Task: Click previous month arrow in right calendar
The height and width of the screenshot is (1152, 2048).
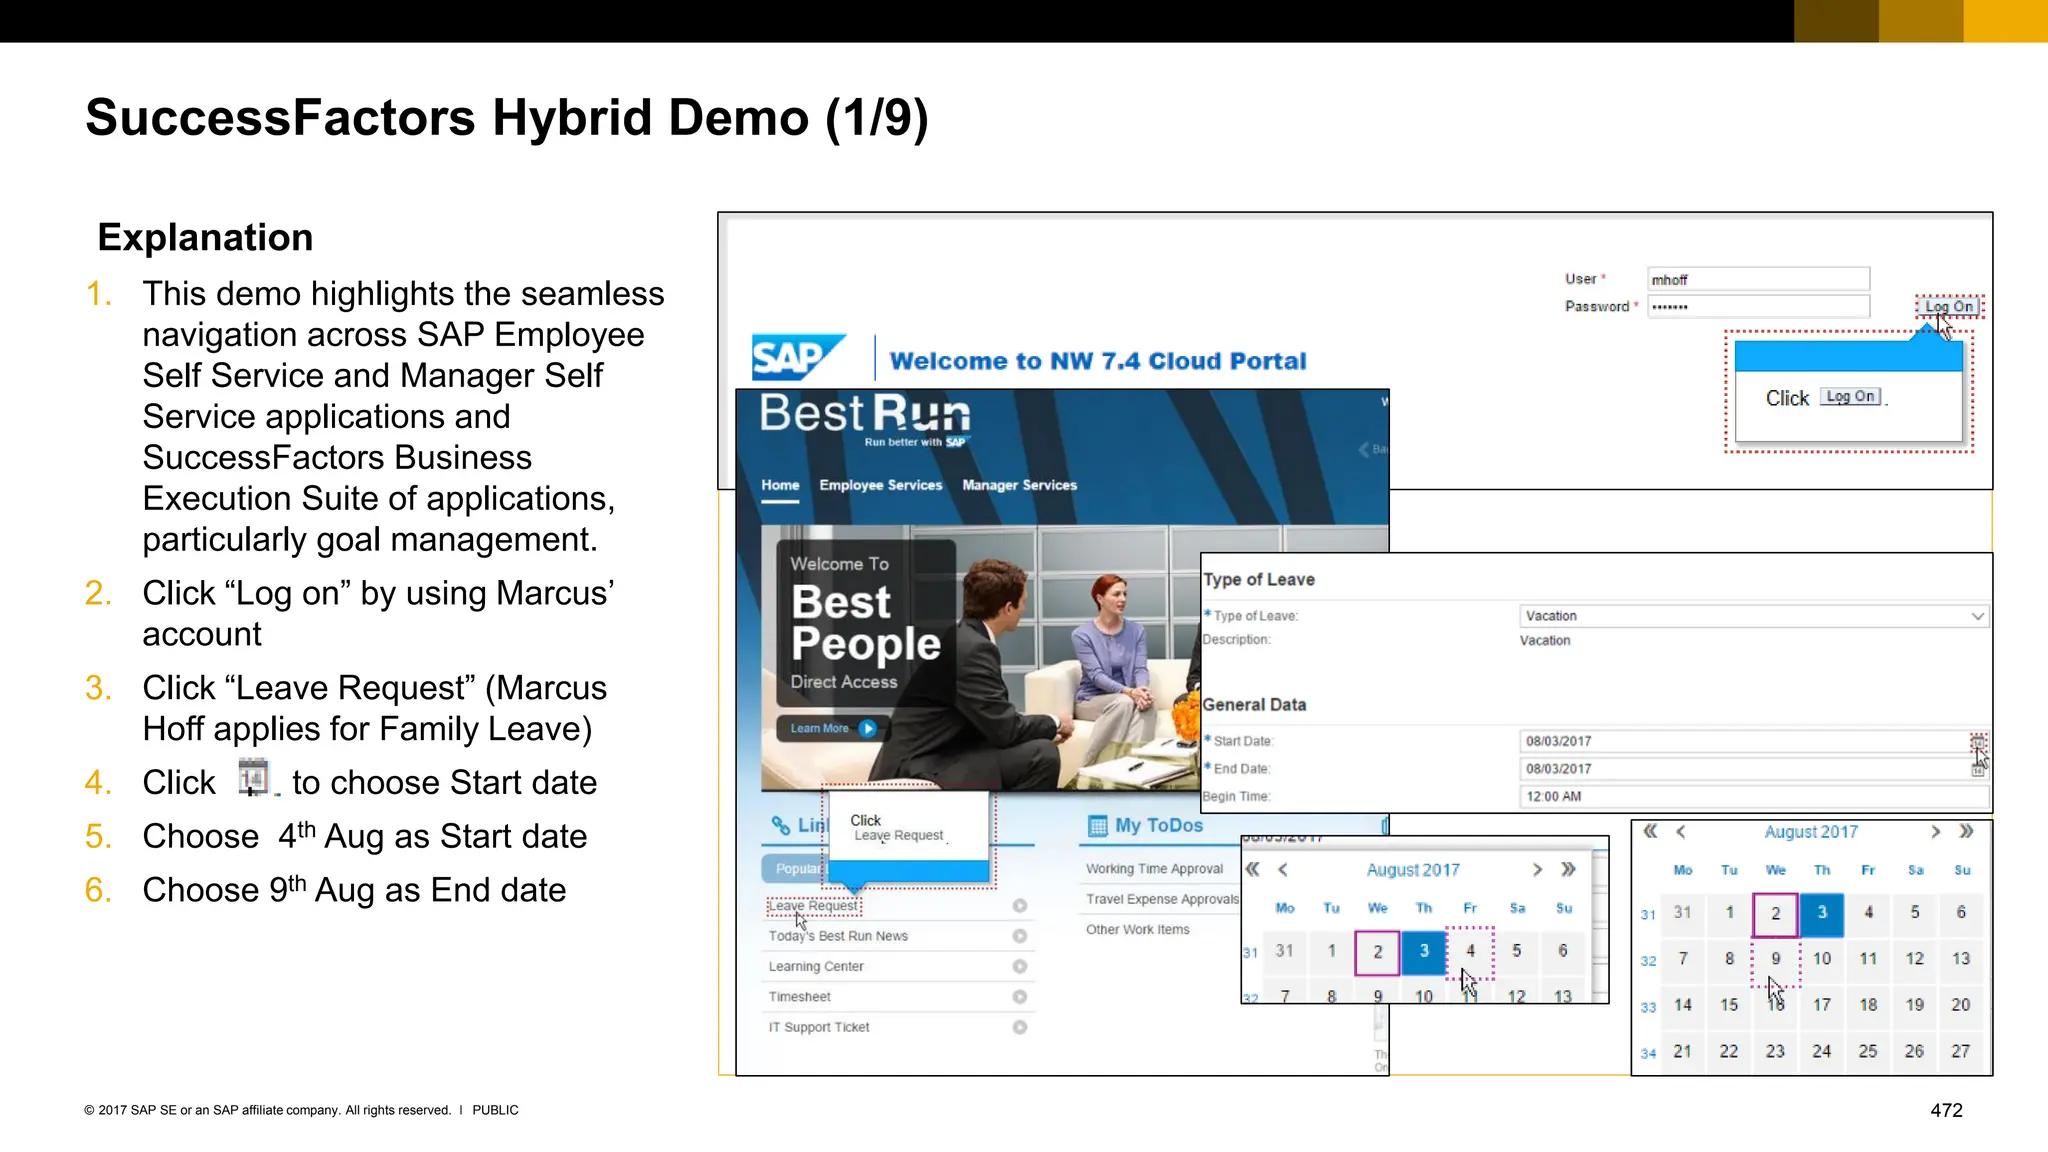Action: (x=1681, y=831)
